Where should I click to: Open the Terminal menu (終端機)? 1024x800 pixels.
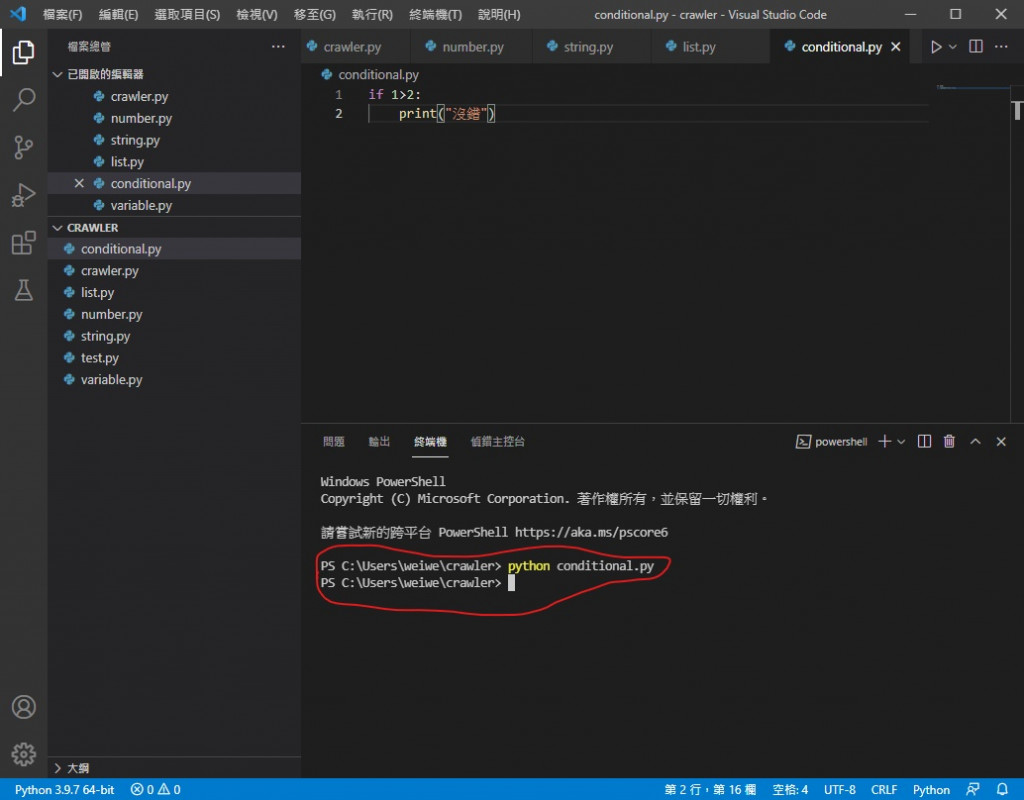coord(436,14)
